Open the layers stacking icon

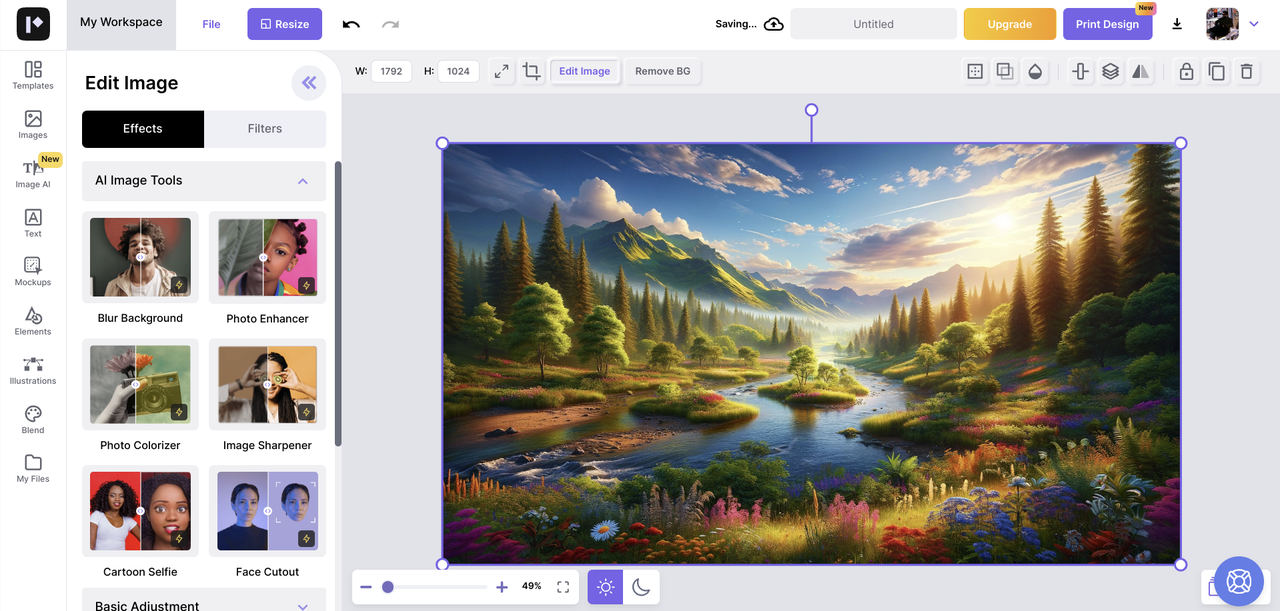click(x=1110, y=71)
